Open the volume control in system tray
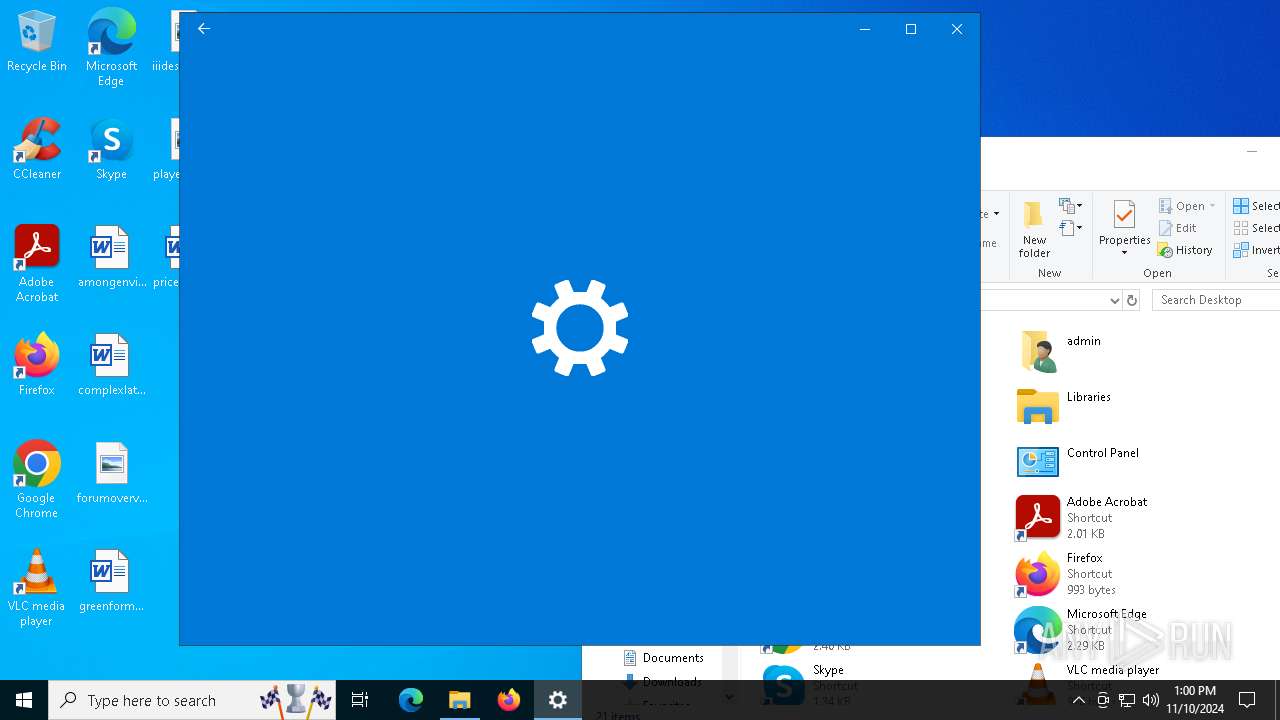The width and height of the screenshot is (1280, 720). pyautogui.click(x=1151, y=700)
